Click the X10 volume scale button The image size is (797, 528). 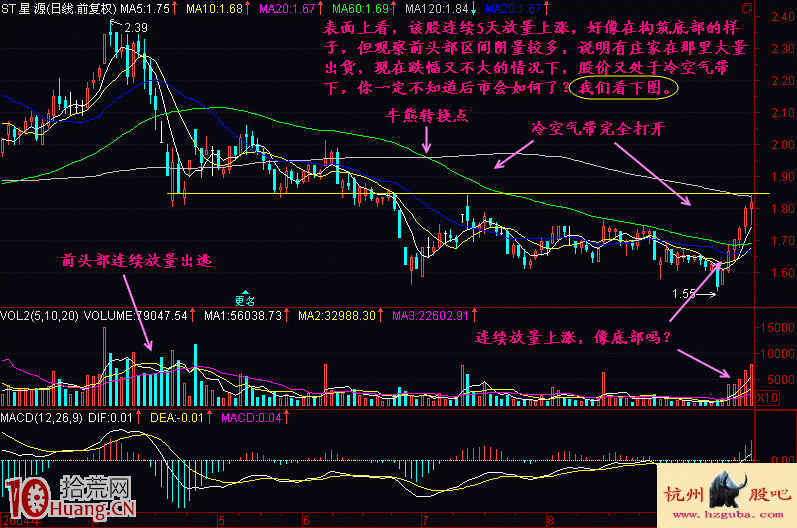click(768, 397)
